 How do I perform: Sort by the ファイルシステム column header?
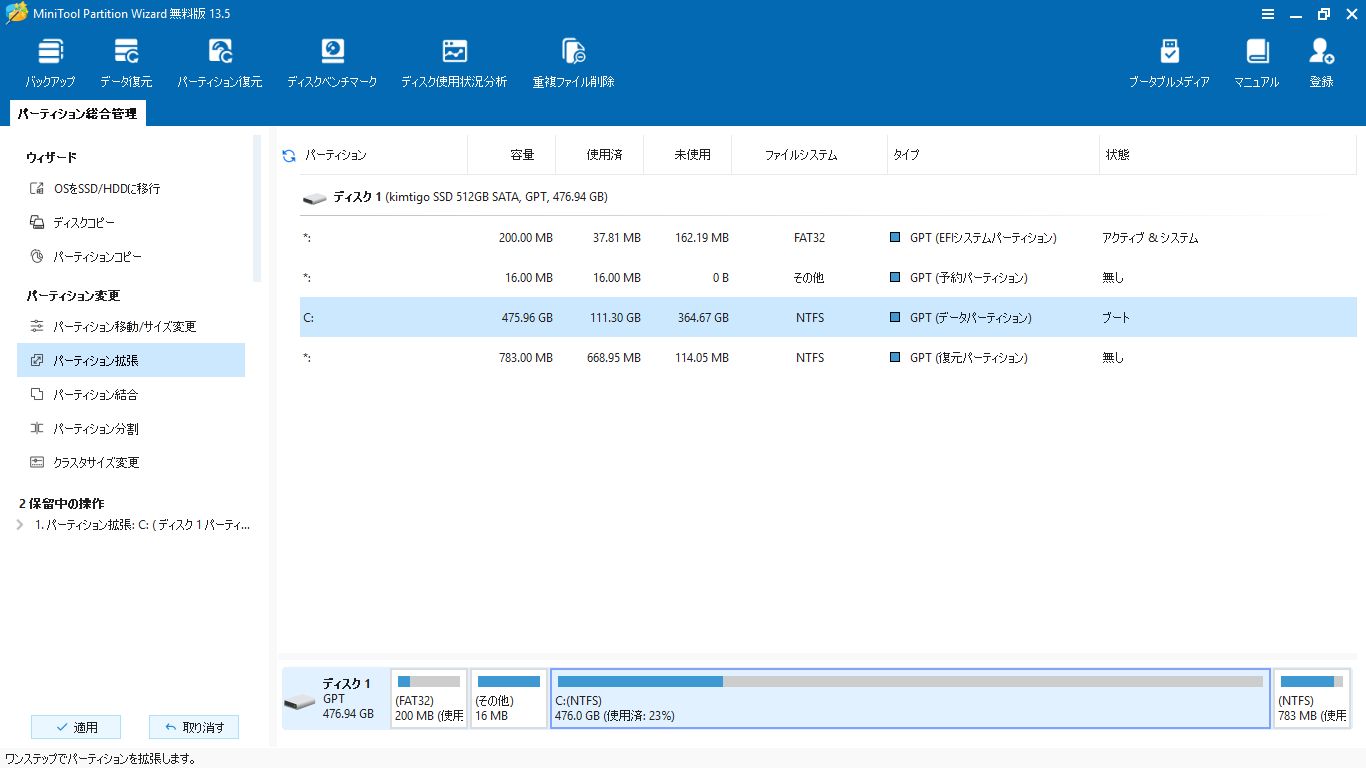tap(800, 155)
